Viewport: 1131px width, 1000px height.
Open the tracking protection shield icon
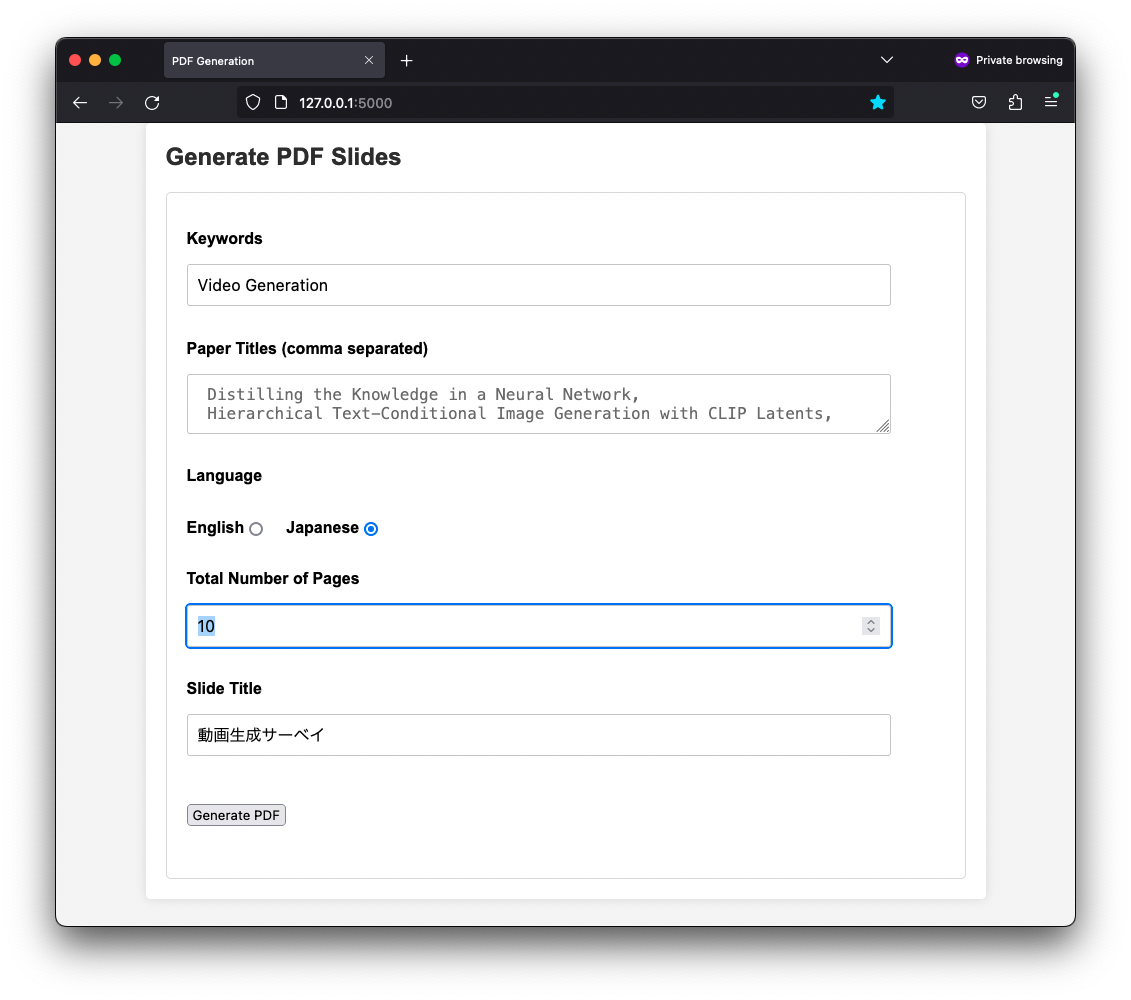tap(252, 102)
